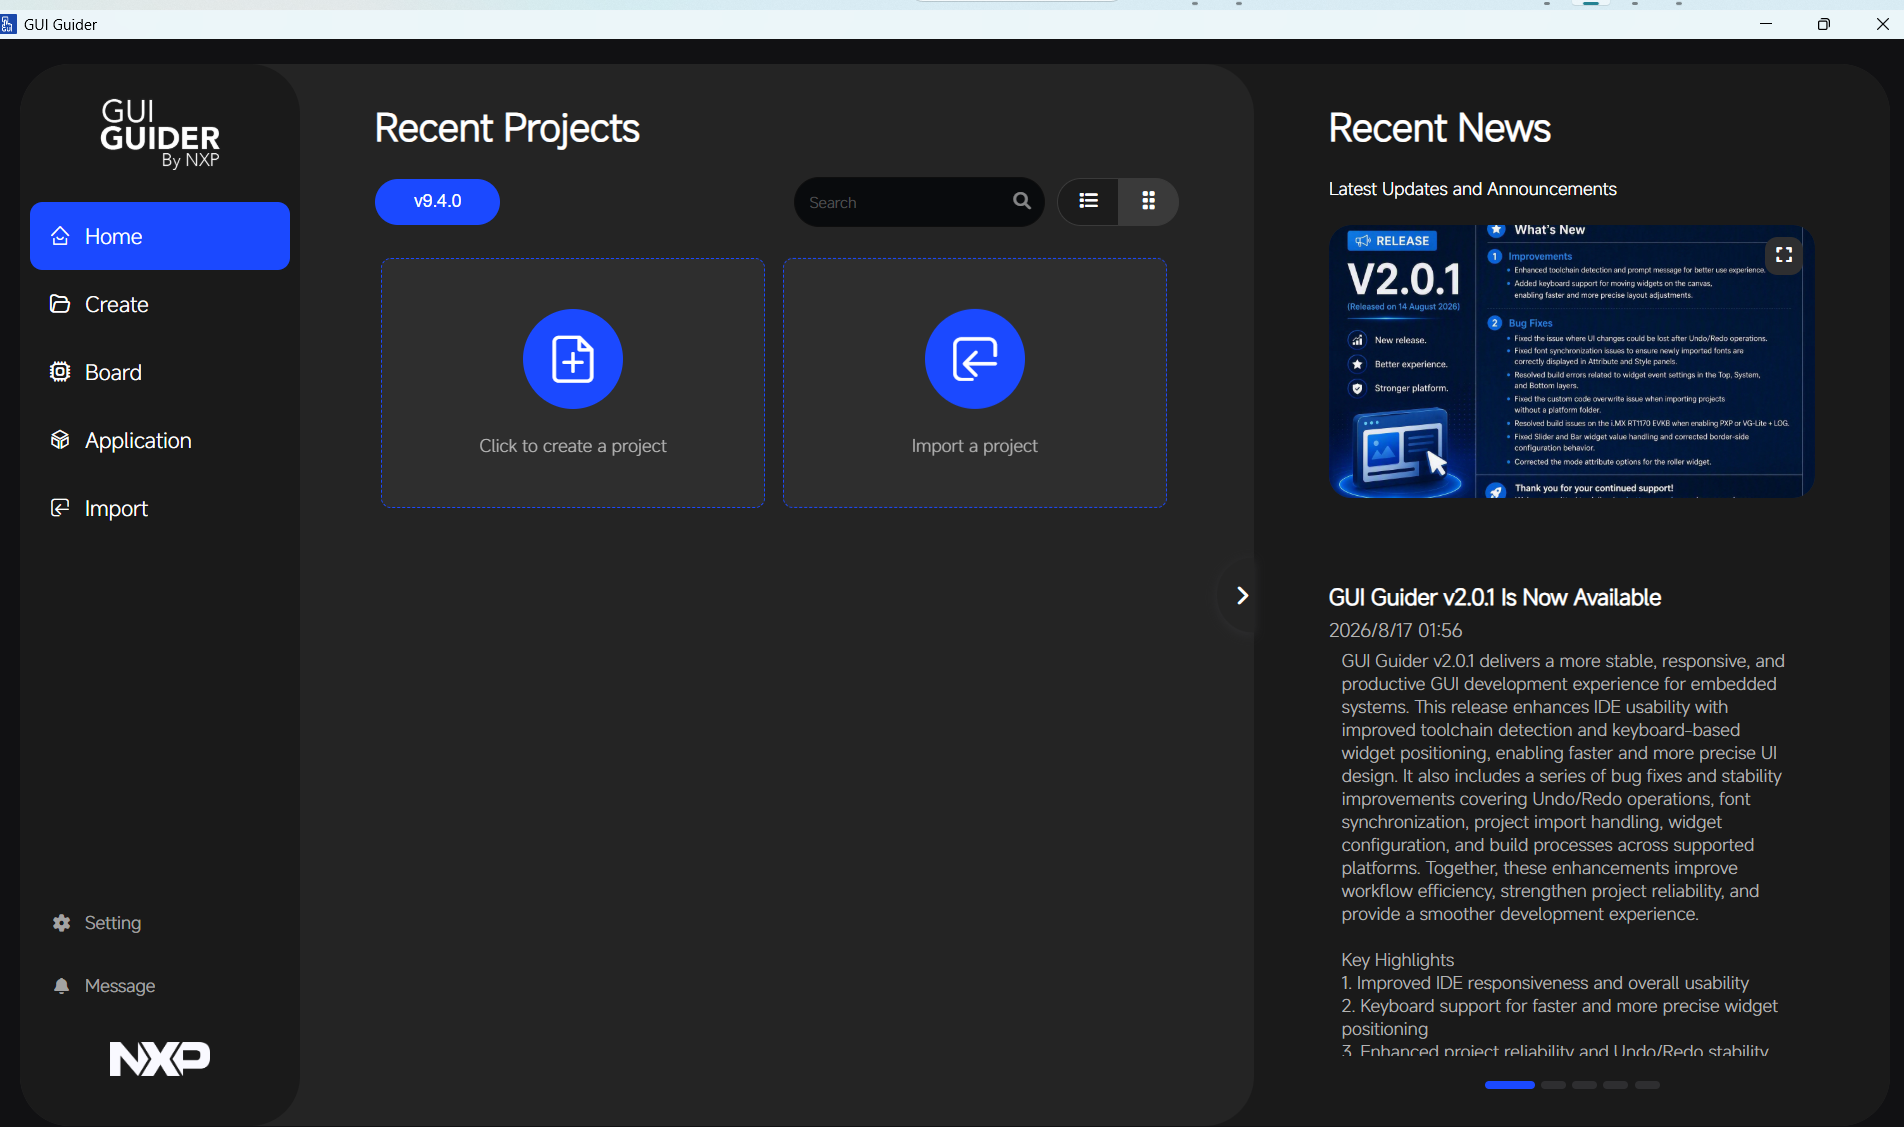The height and width of the screenshot is (1127, 1904).
Task: Go to the Import section
Action: click(x=160, y=508)
